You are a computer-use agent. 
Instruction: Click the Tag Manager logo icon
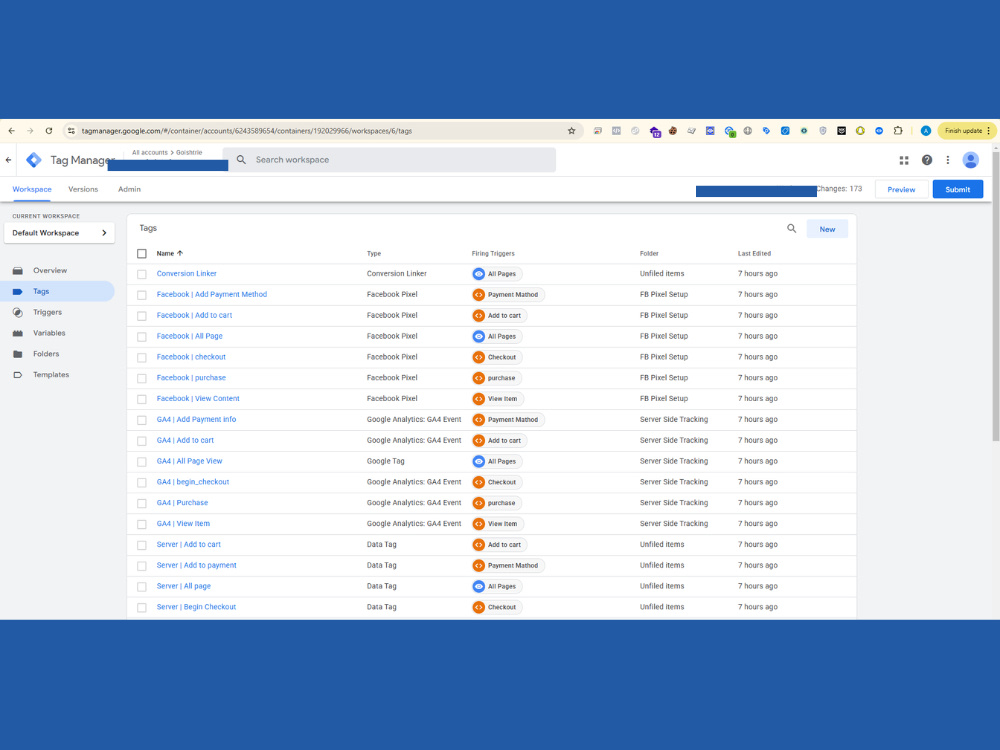(x=34, y=160)
